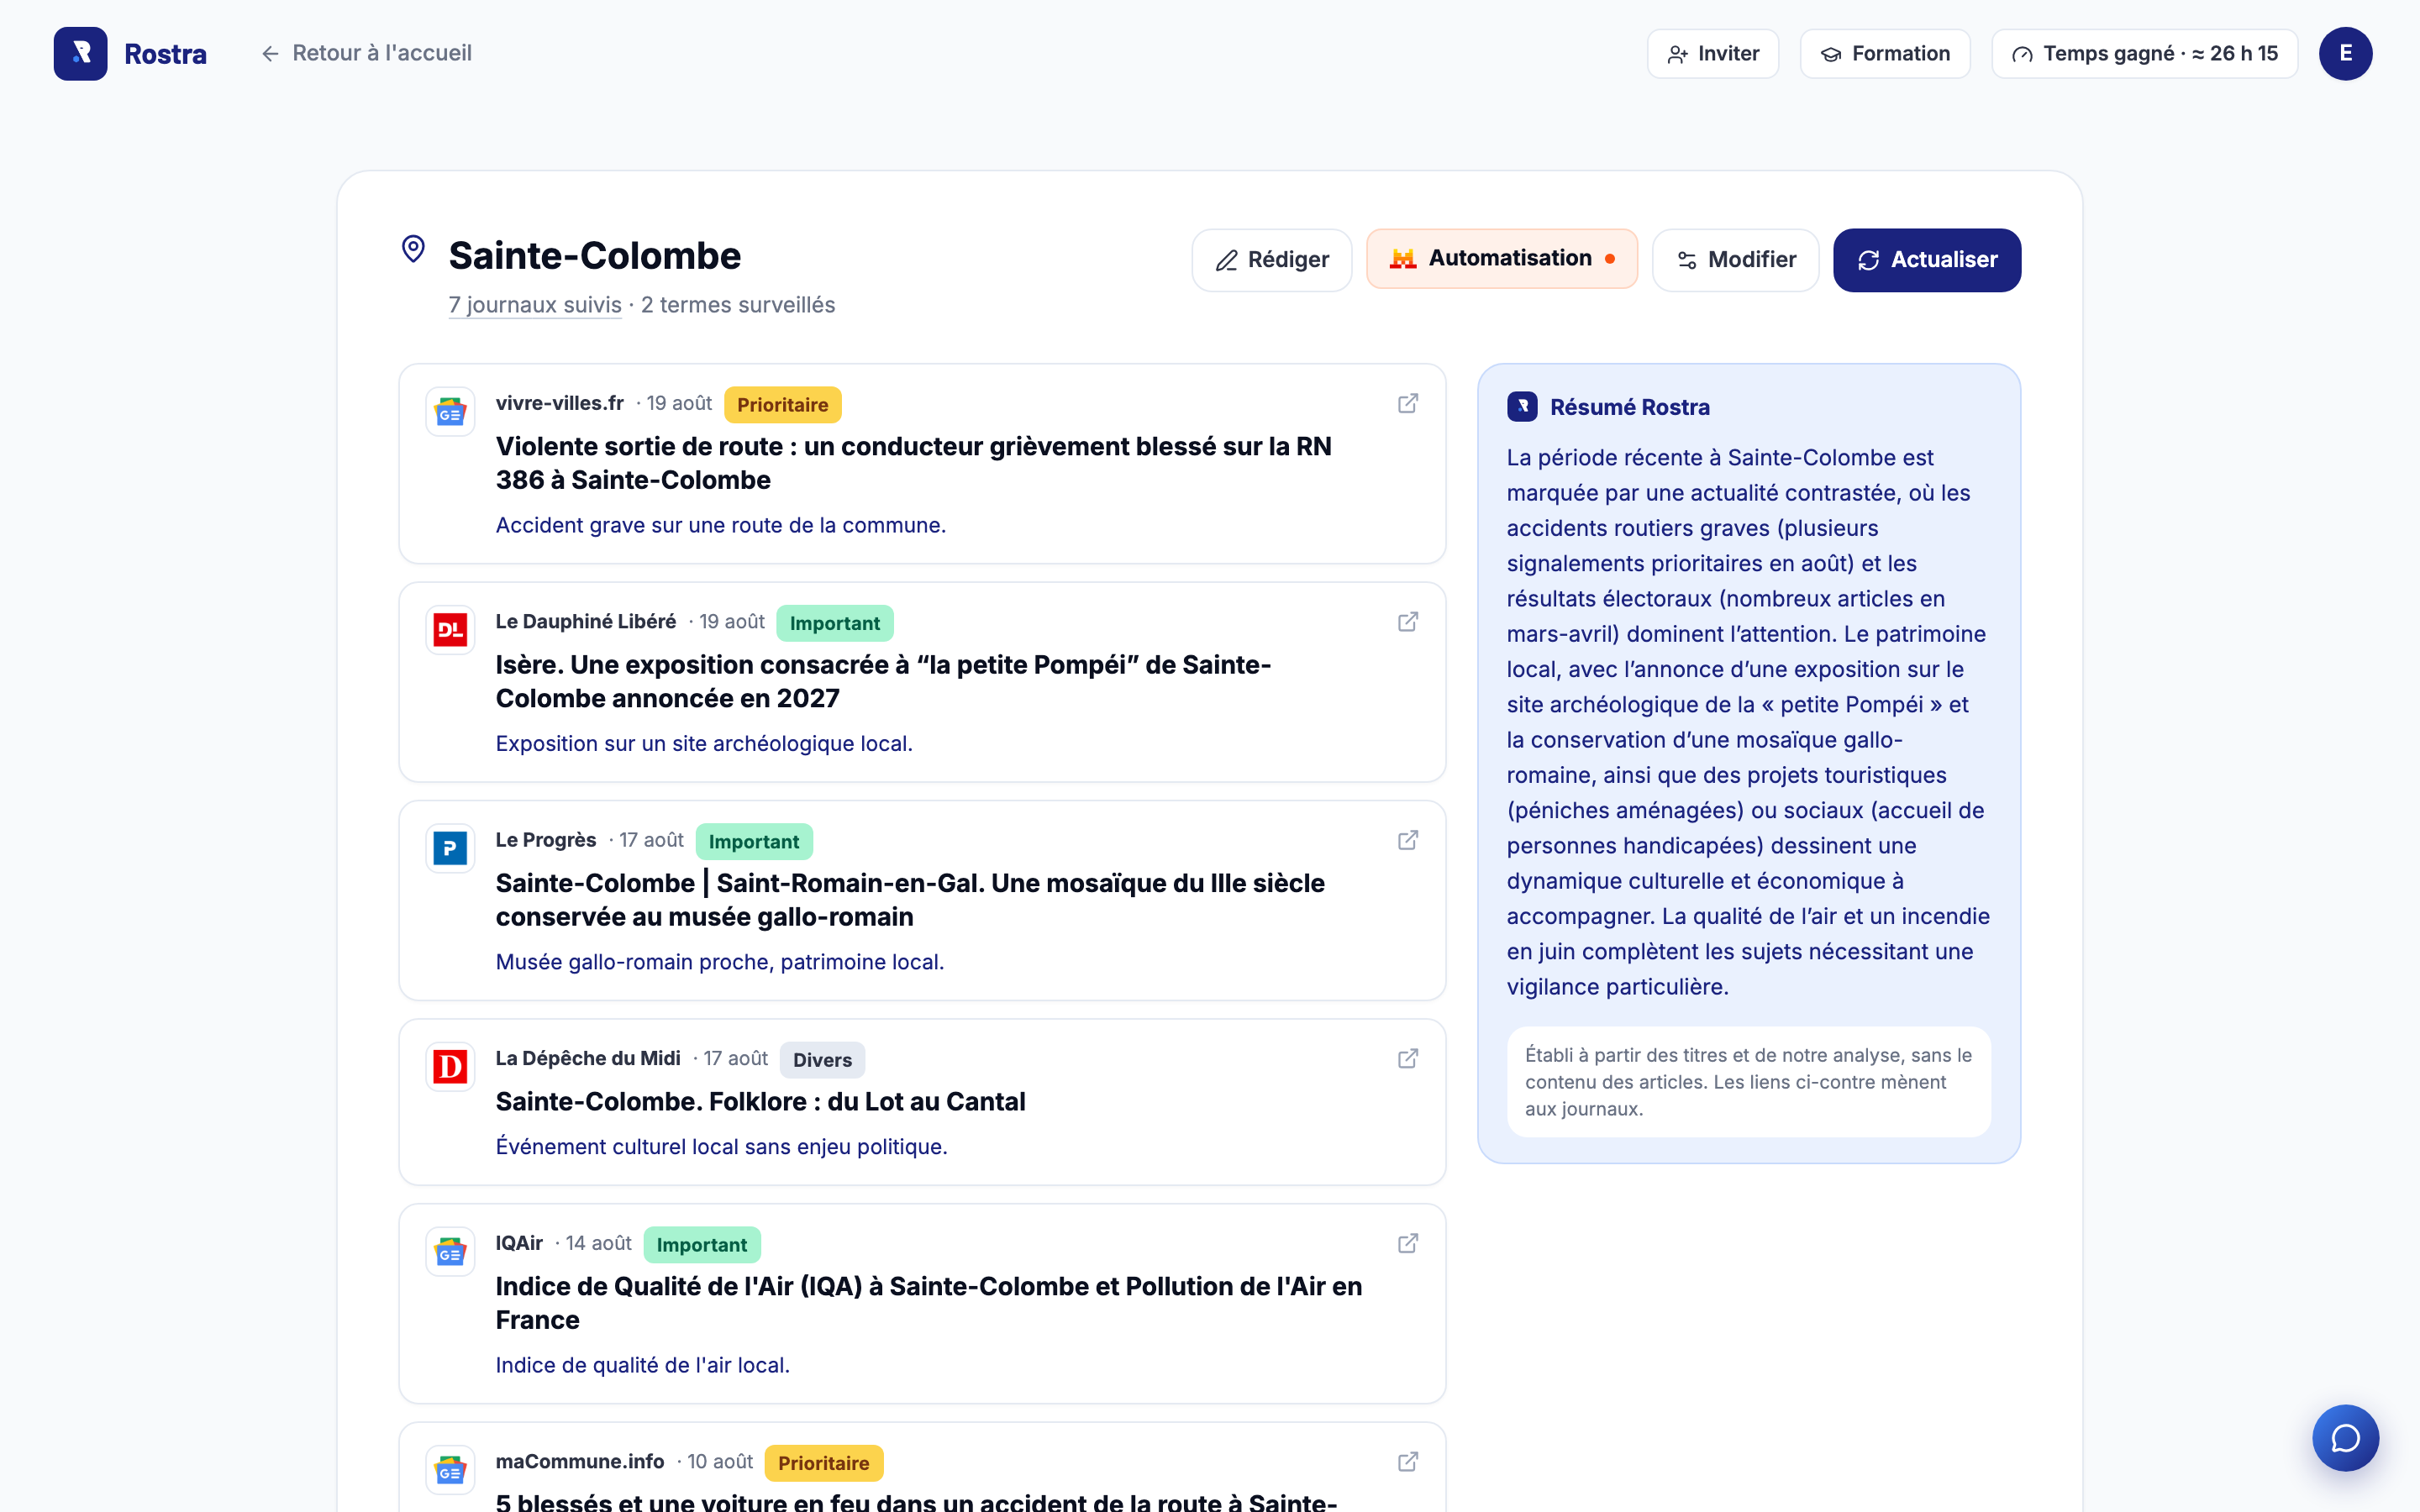The height and width of the screenshot is (1512, 2420).
Task: Click Le Dauphiné Libéré DL logo
Action: pyautogui.click(x=450, y=629)
